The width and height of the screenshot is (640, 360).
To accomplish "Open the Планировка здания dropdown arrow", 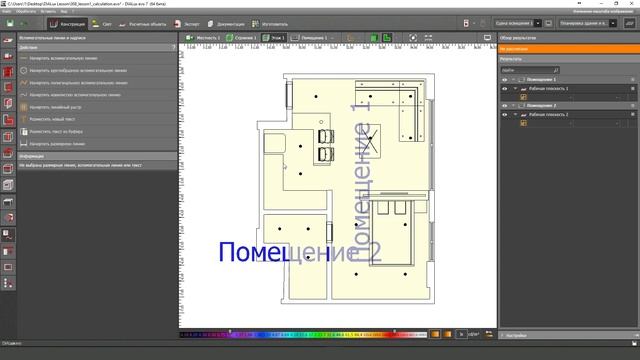I will (613, 24).
